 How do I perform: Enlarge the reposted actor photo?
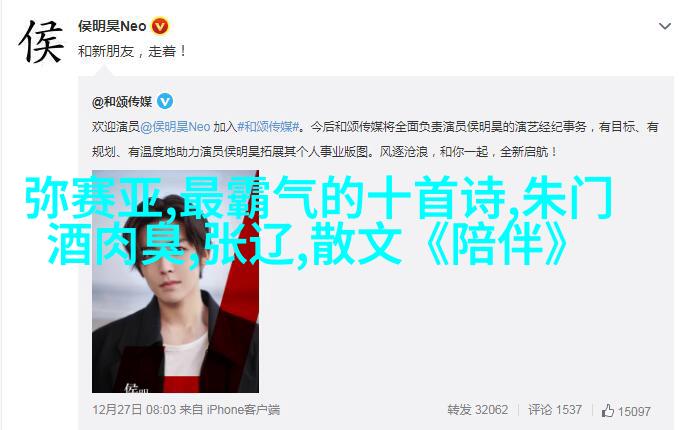(x=175, y=281)
